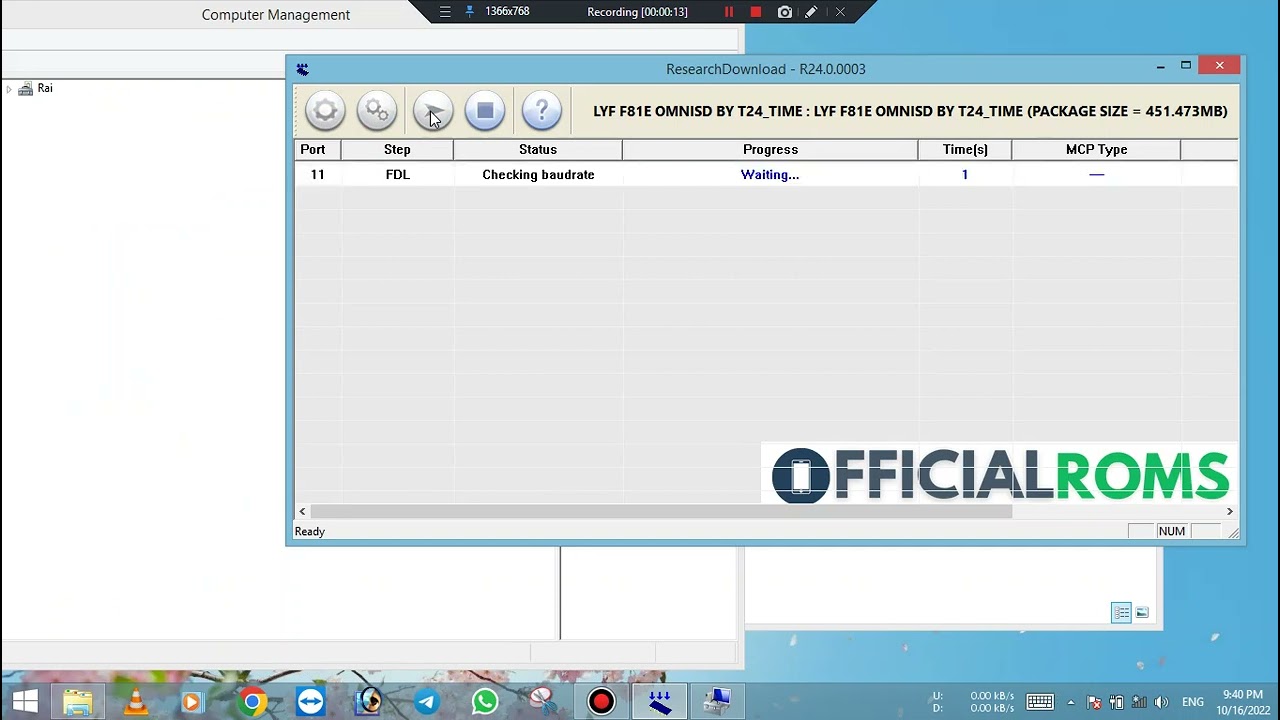
Task: Minimize the ResearchDownload window
Action: (1160, 66)
